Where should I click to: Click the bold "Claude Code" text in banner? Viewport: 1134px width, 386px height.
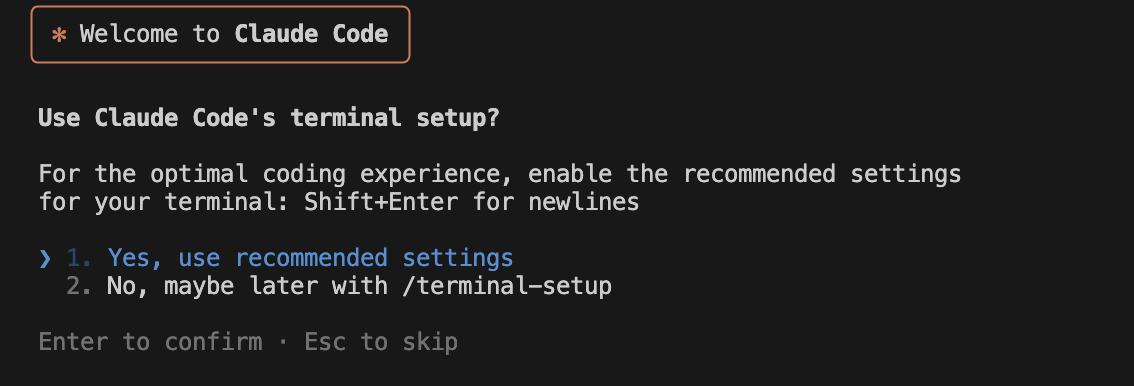pyautogui.click(x=311, y=34)
